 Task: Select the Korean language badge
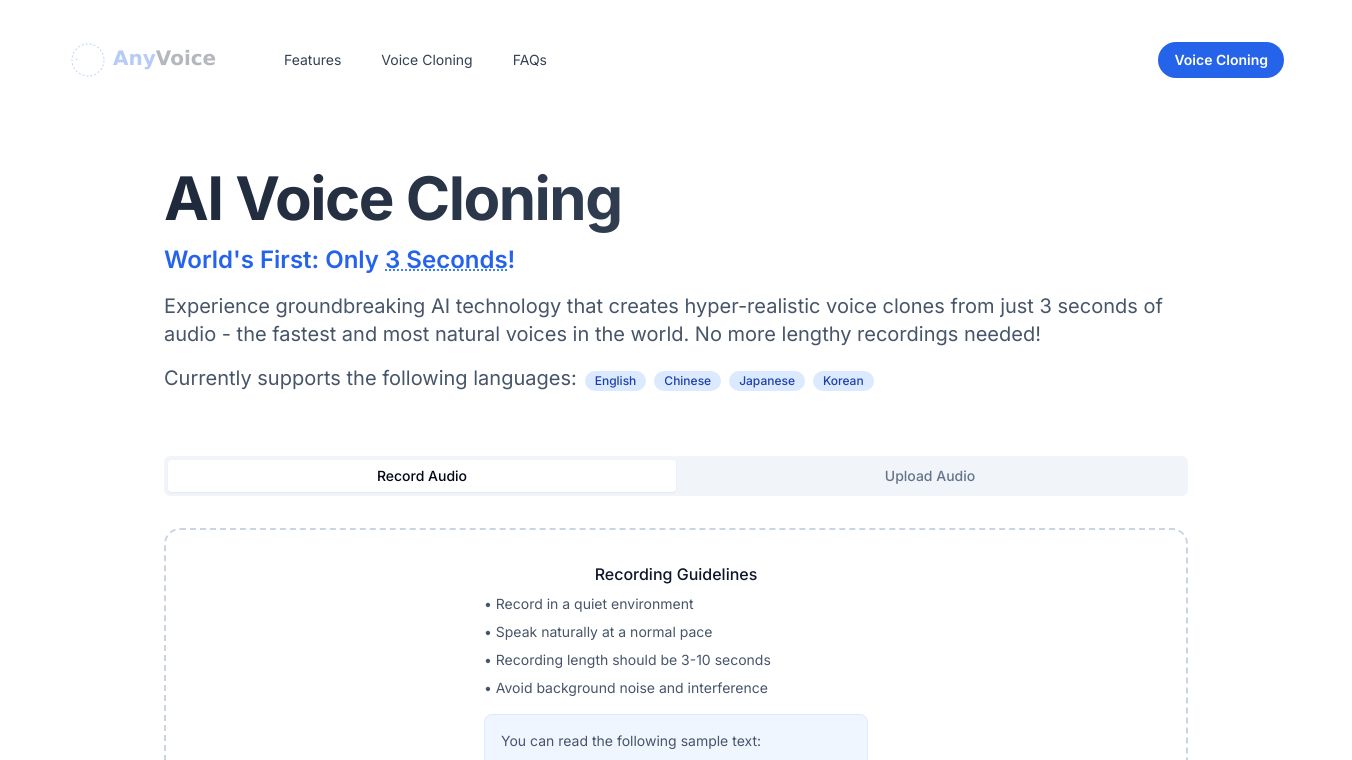tap(842, 381)
